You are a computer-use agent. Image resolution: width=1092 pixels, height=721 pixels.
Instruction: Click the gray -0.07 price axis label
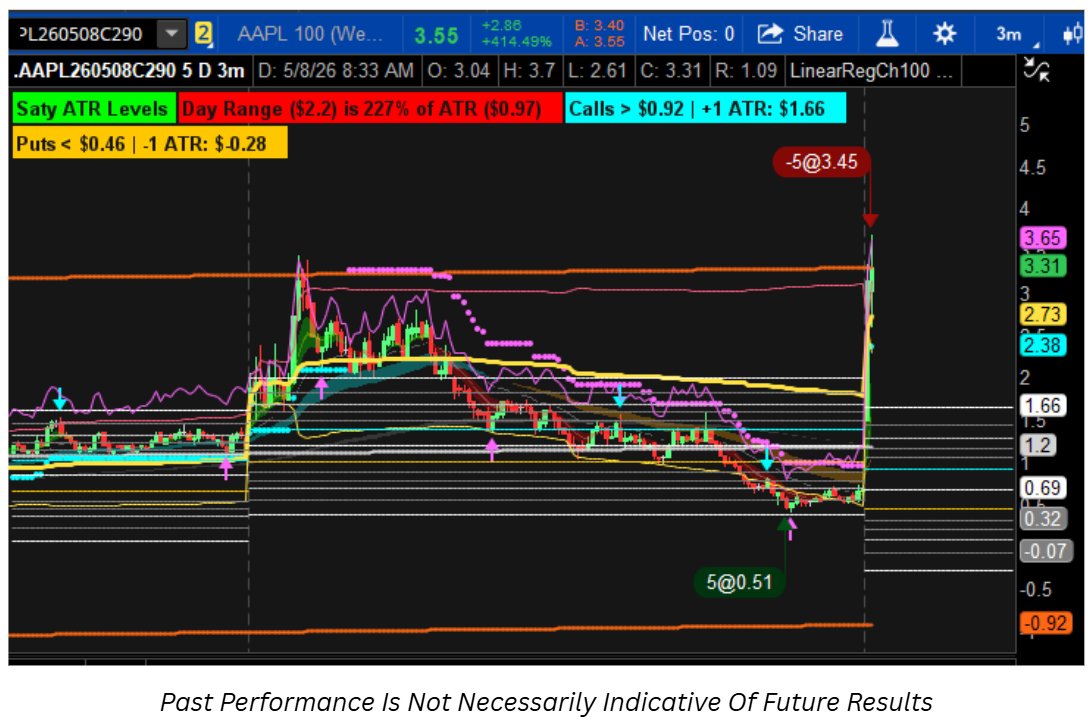click(1047, 551)
